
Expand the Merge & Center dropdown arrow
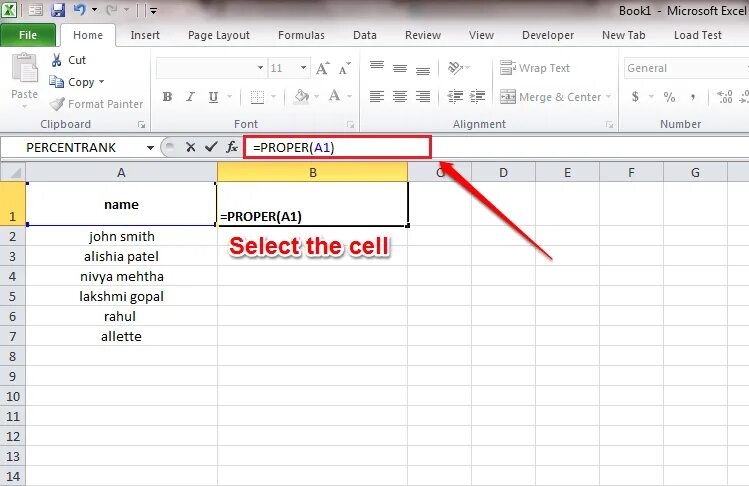coord(608,97)
